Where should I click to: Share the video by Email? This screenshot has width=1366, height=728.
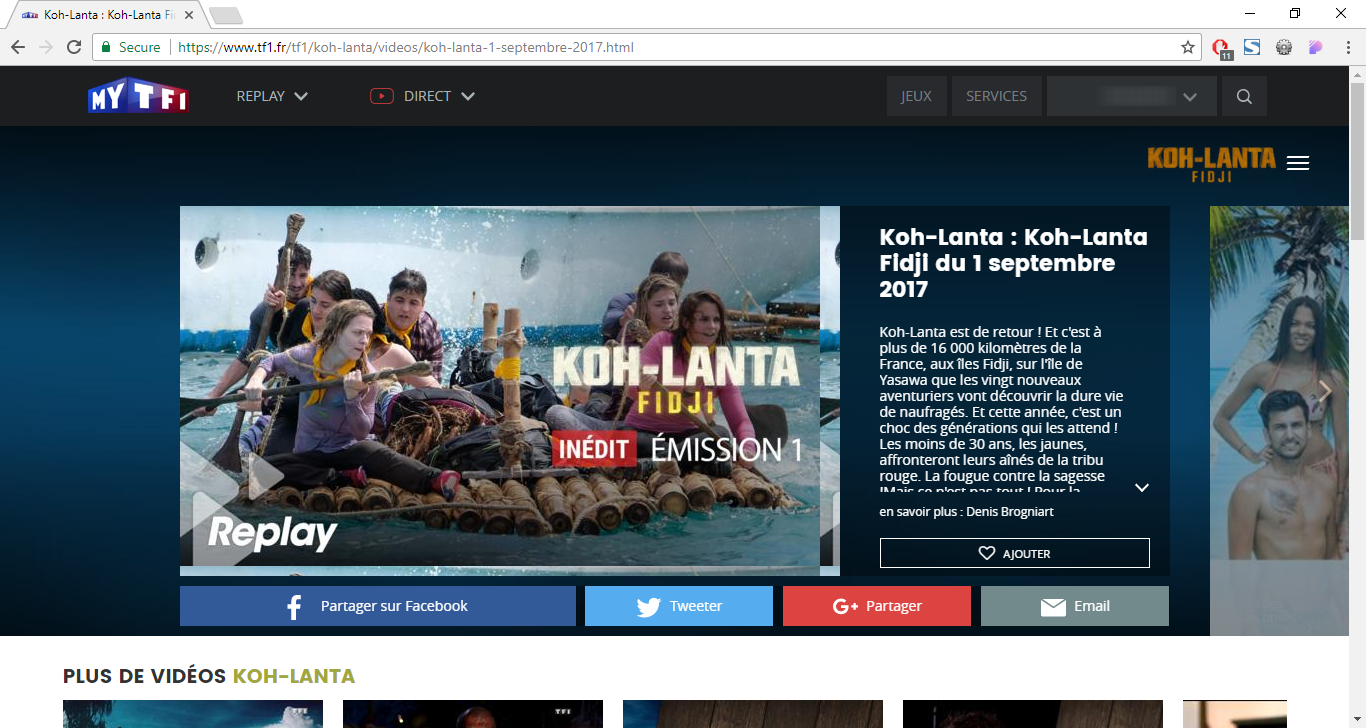[1075, 606]
